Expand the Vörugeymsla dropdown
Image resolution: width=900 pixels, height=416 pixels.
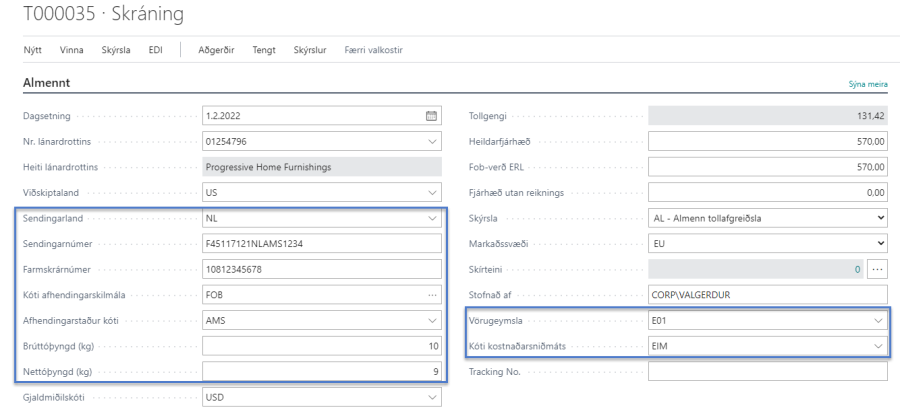click(x=877, y=321)
